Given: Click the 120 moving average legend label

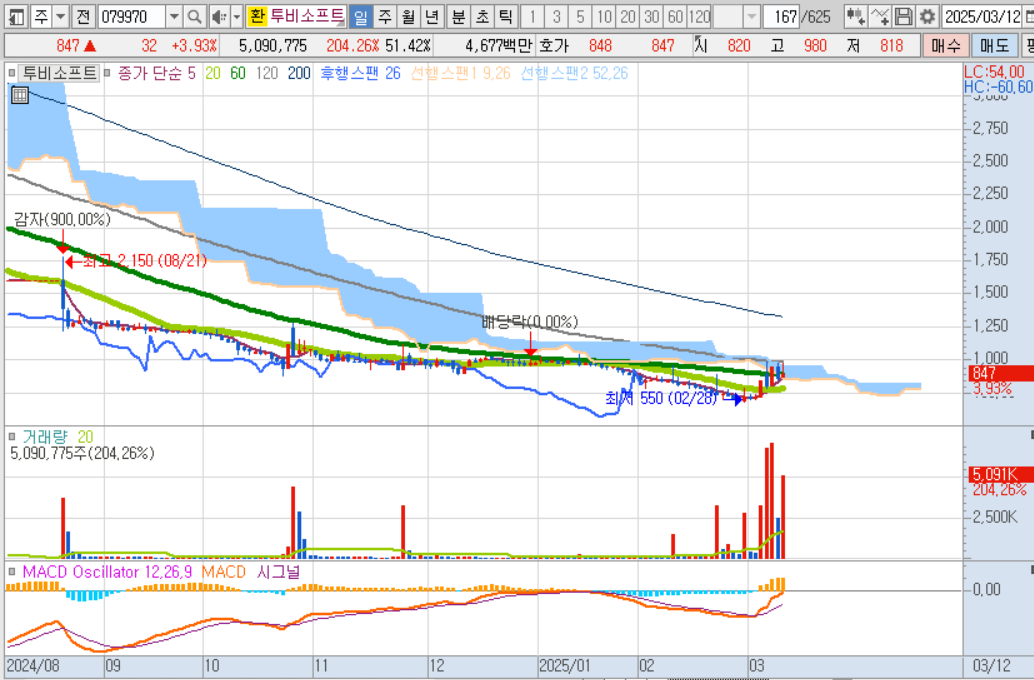Looking at the screenshot, I should pos(266,73).
